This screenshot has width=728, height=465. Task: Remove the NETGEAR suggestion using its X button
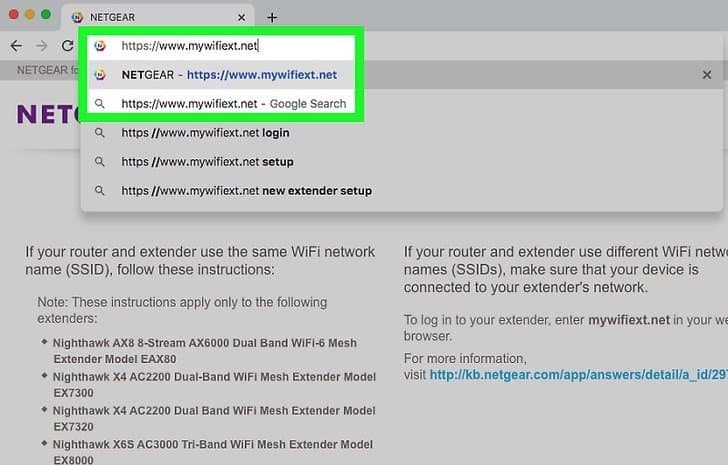[707, 75]
